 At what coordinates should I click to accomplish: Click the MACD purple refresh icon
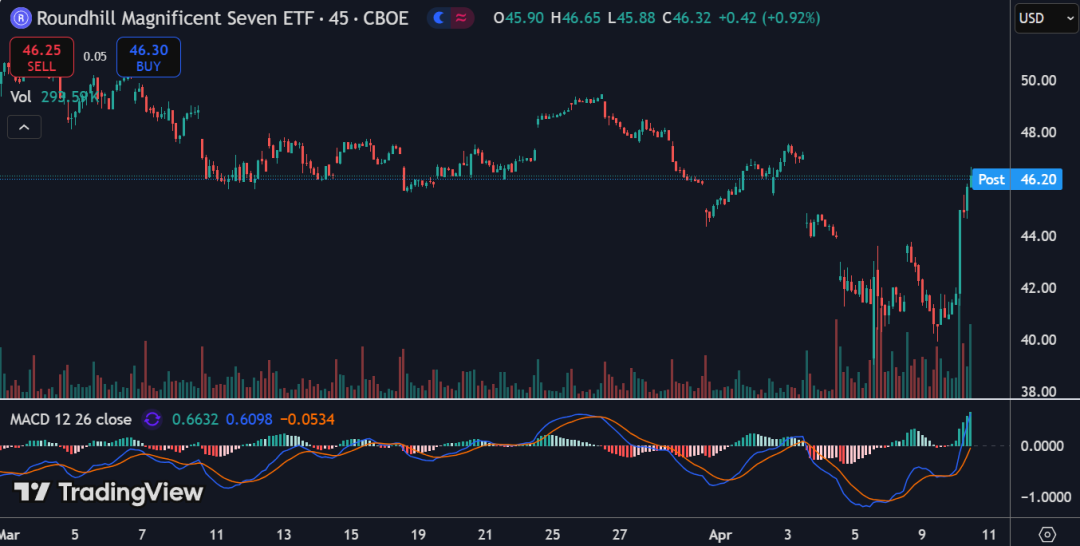pos(152,419)
